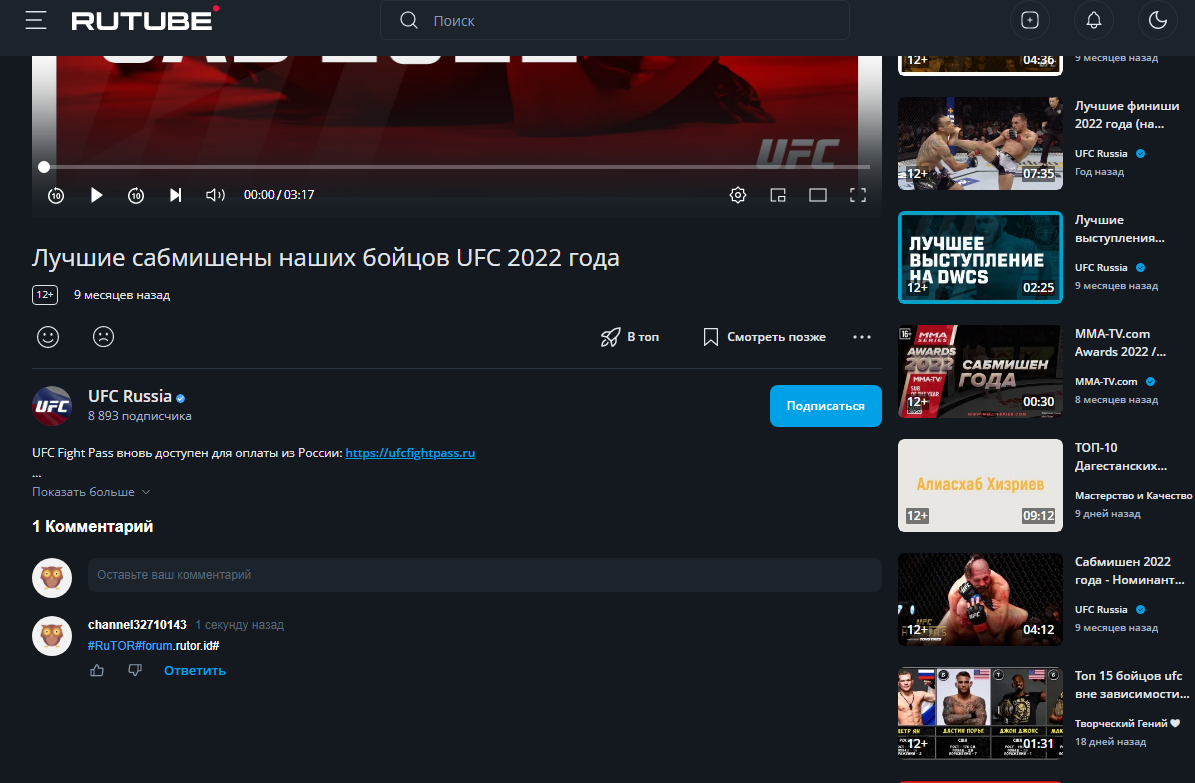Toggle the dark theme moon icon
This screenshot has height=783, width=1195.
[x=1158, y=21]
